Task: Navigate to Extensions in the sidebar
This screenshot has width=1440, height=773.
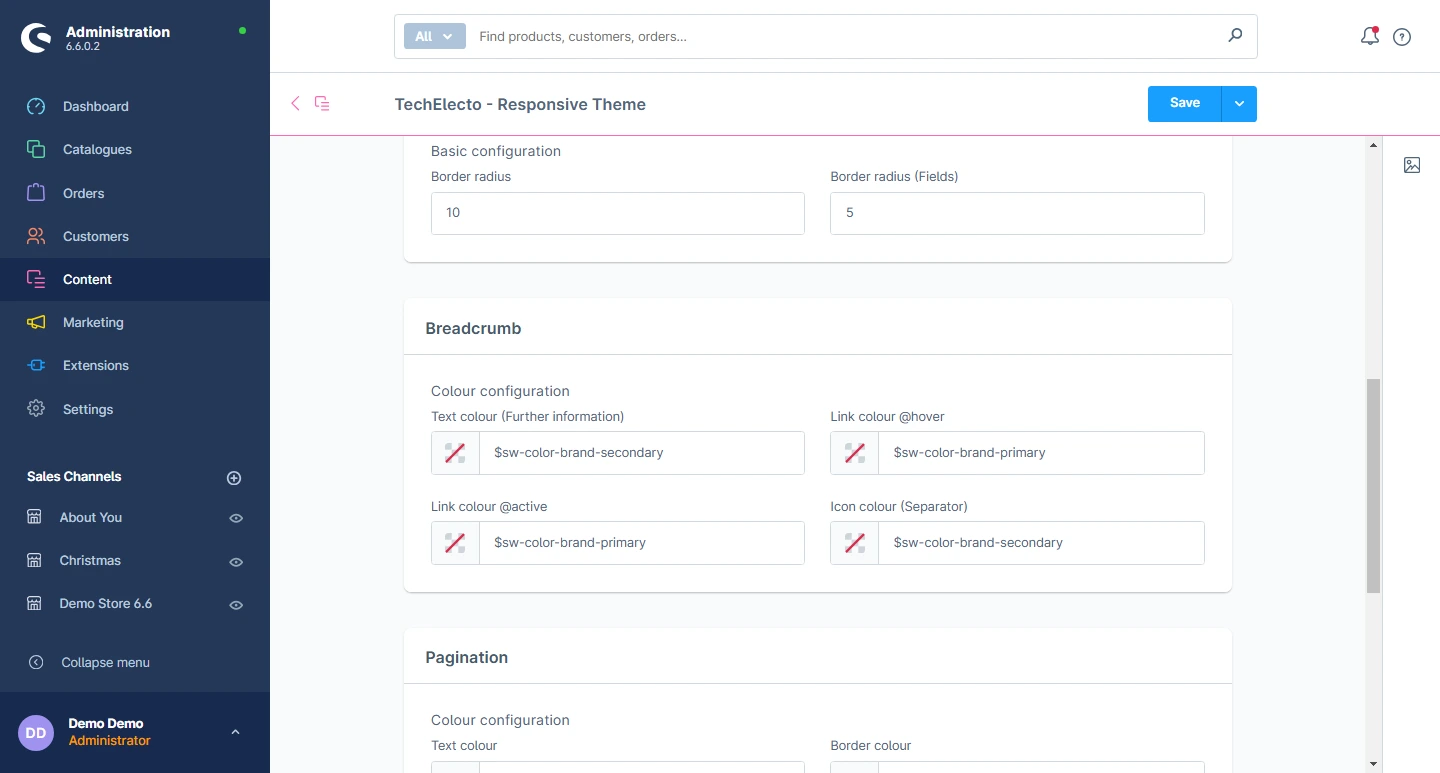Action: tap(95, 365)
